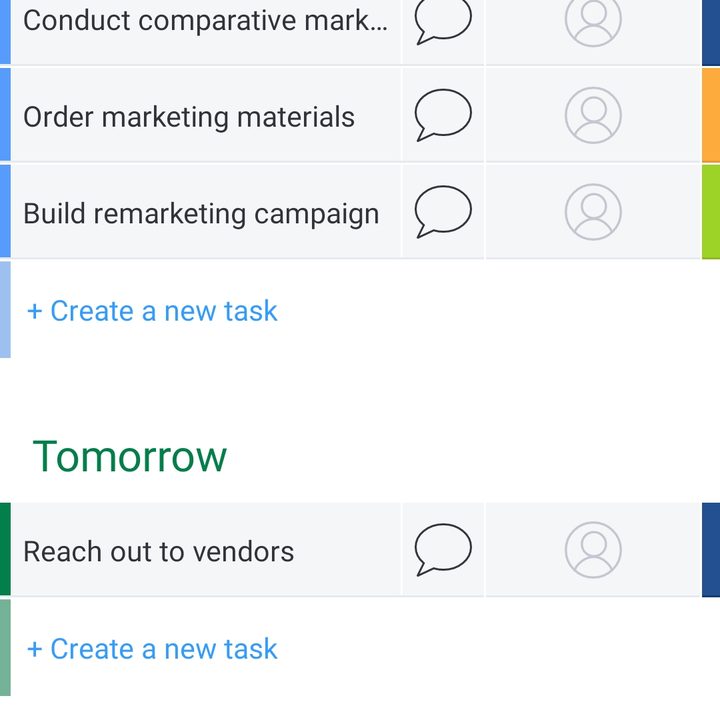This screenshot has width=720, height=720.
Task: Open the Reach out to vendors task
Action: coord(158,551)
